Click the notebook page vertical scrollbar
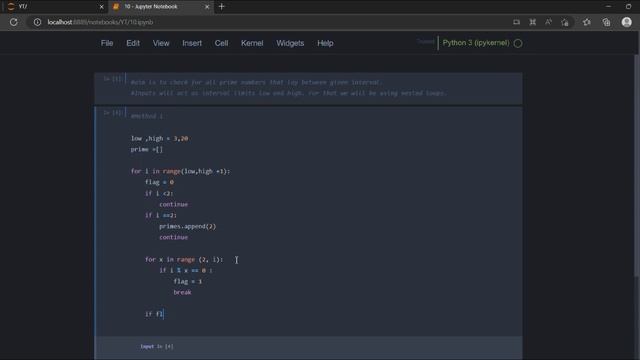Screen dimensions: 640x360 [x=636, y=166]
